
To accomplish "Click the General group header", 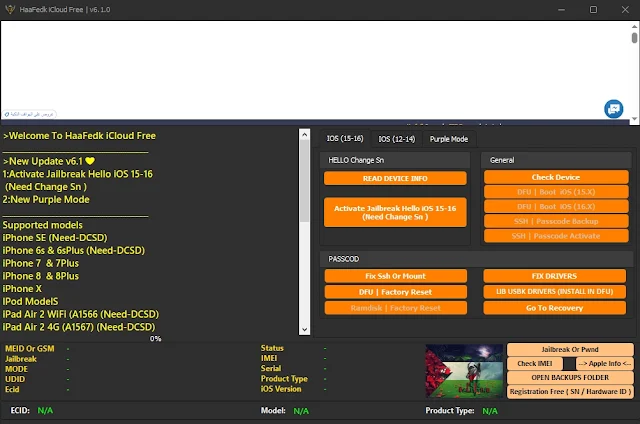I will click(x=556, y=160).
